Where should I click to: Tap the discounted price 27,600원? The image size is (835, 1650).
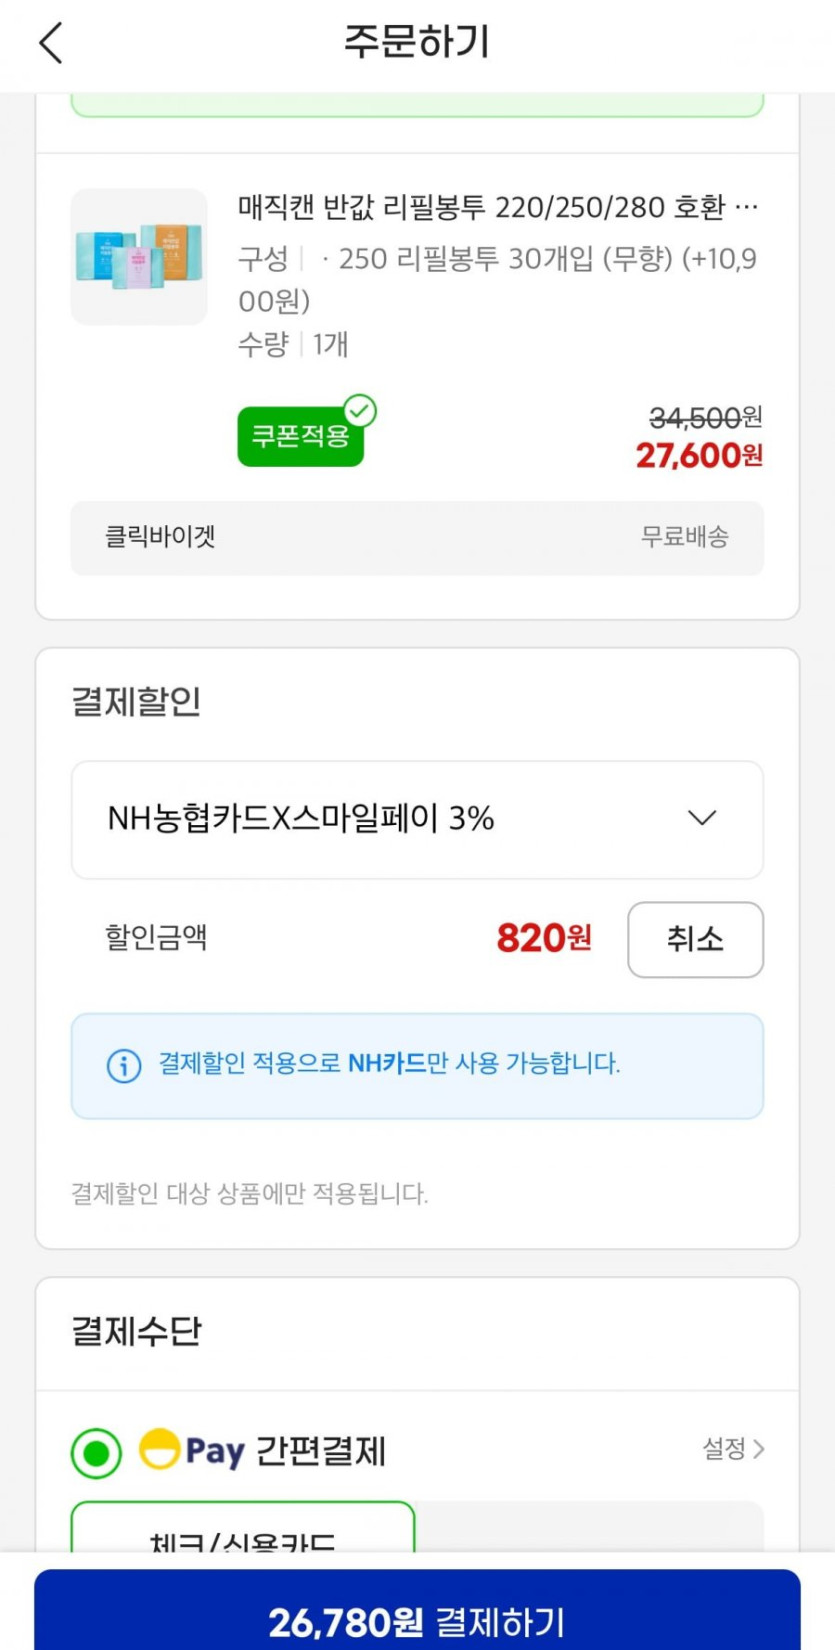(698, 456)
